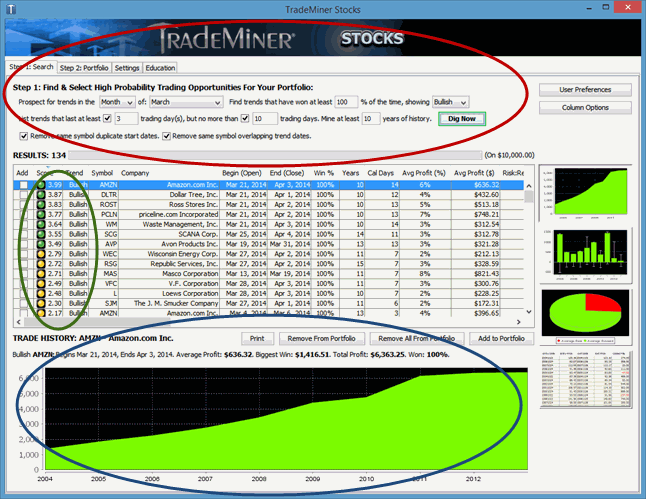Screen dimensions: 646x499
Task: Open the Month period dropdown
Action: click(x=117, y=102)
